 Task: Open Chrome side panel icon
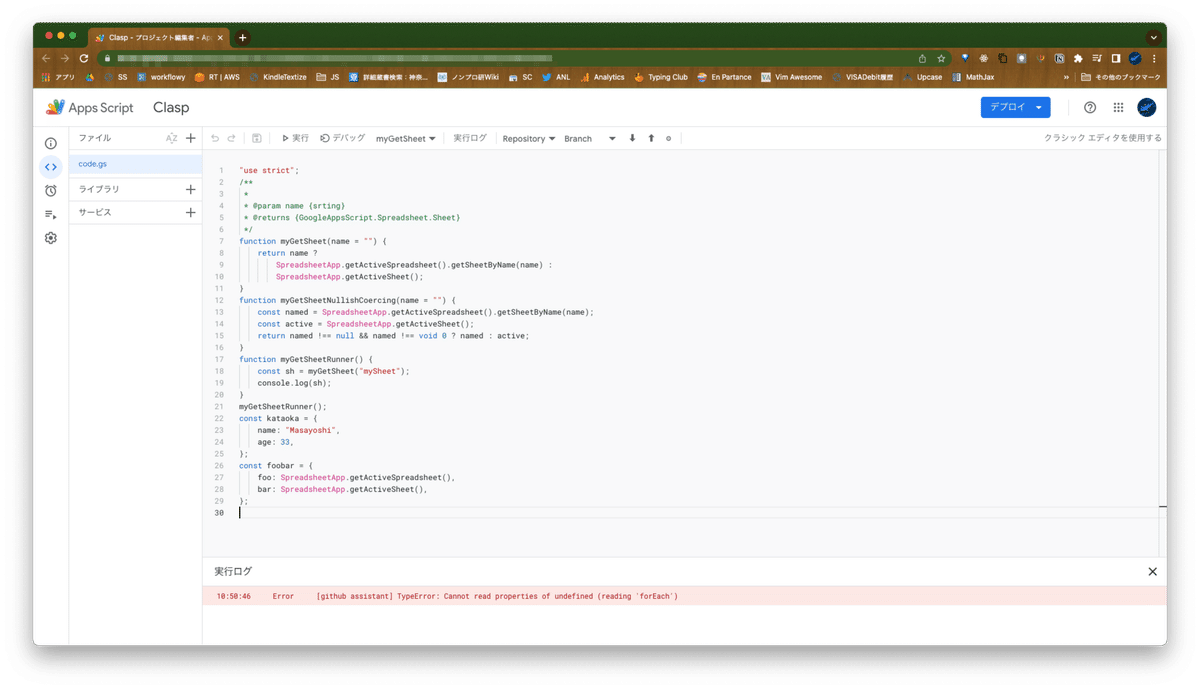point(1116,58)
